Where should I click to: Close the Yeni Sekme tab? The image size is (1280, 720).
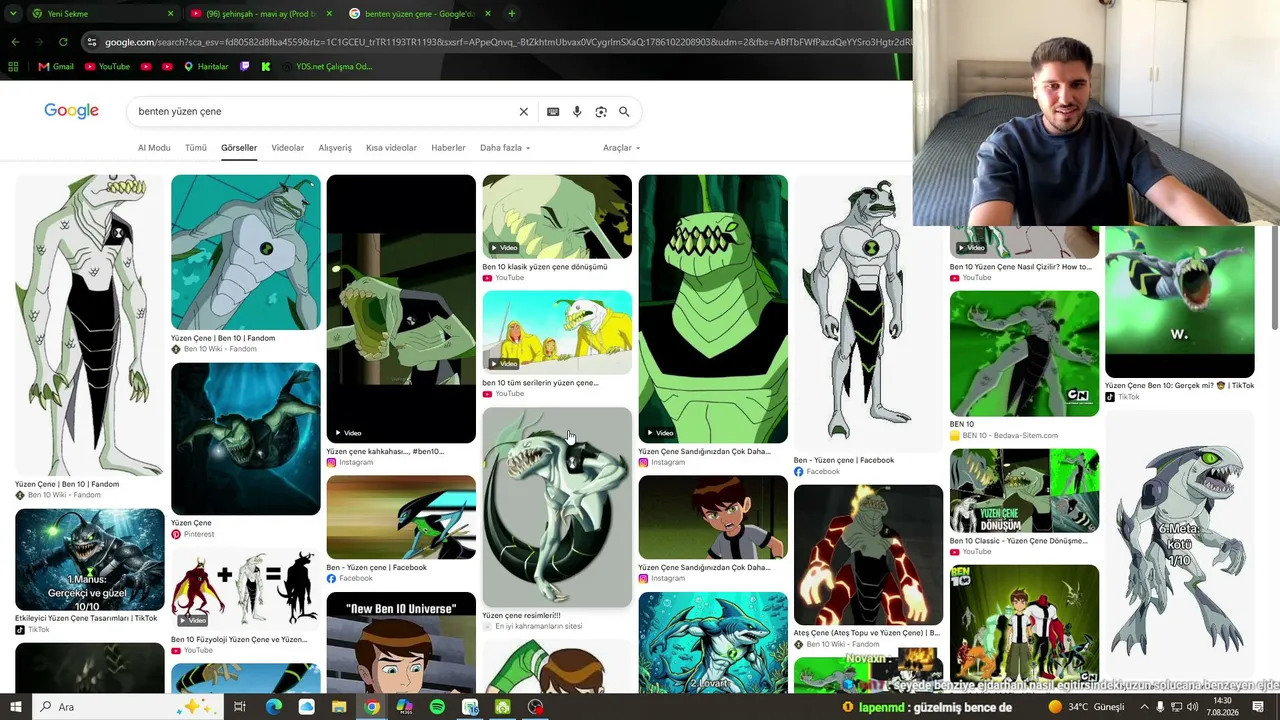[171, 14]
